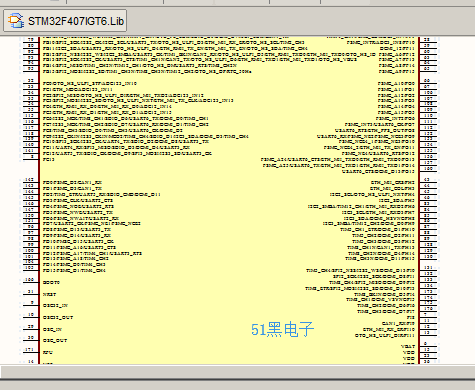
Task: Select the OSC32_OUT pin label
Action: point(58,317)
